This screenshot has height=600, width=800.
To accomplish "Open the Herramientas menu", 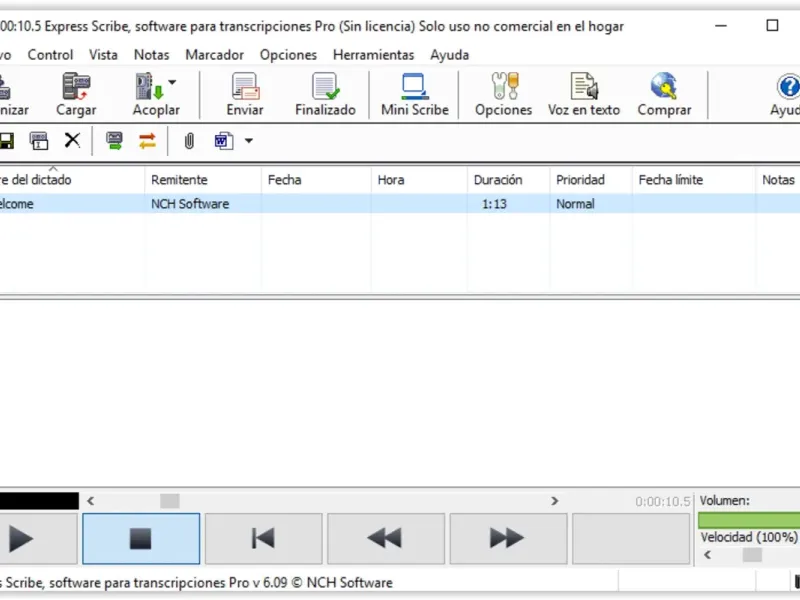I will 373,55.
